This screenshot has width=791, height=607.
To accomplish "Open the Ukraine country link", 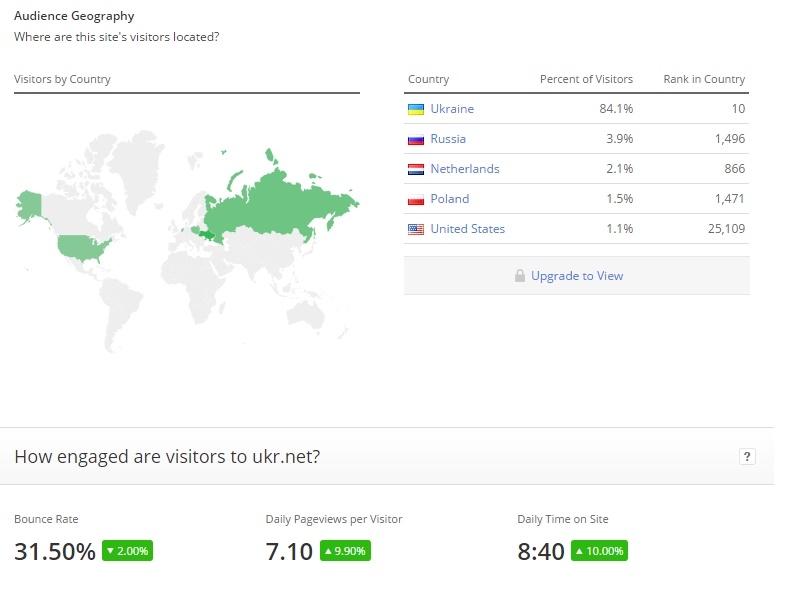I will click(x=452, y=109).
